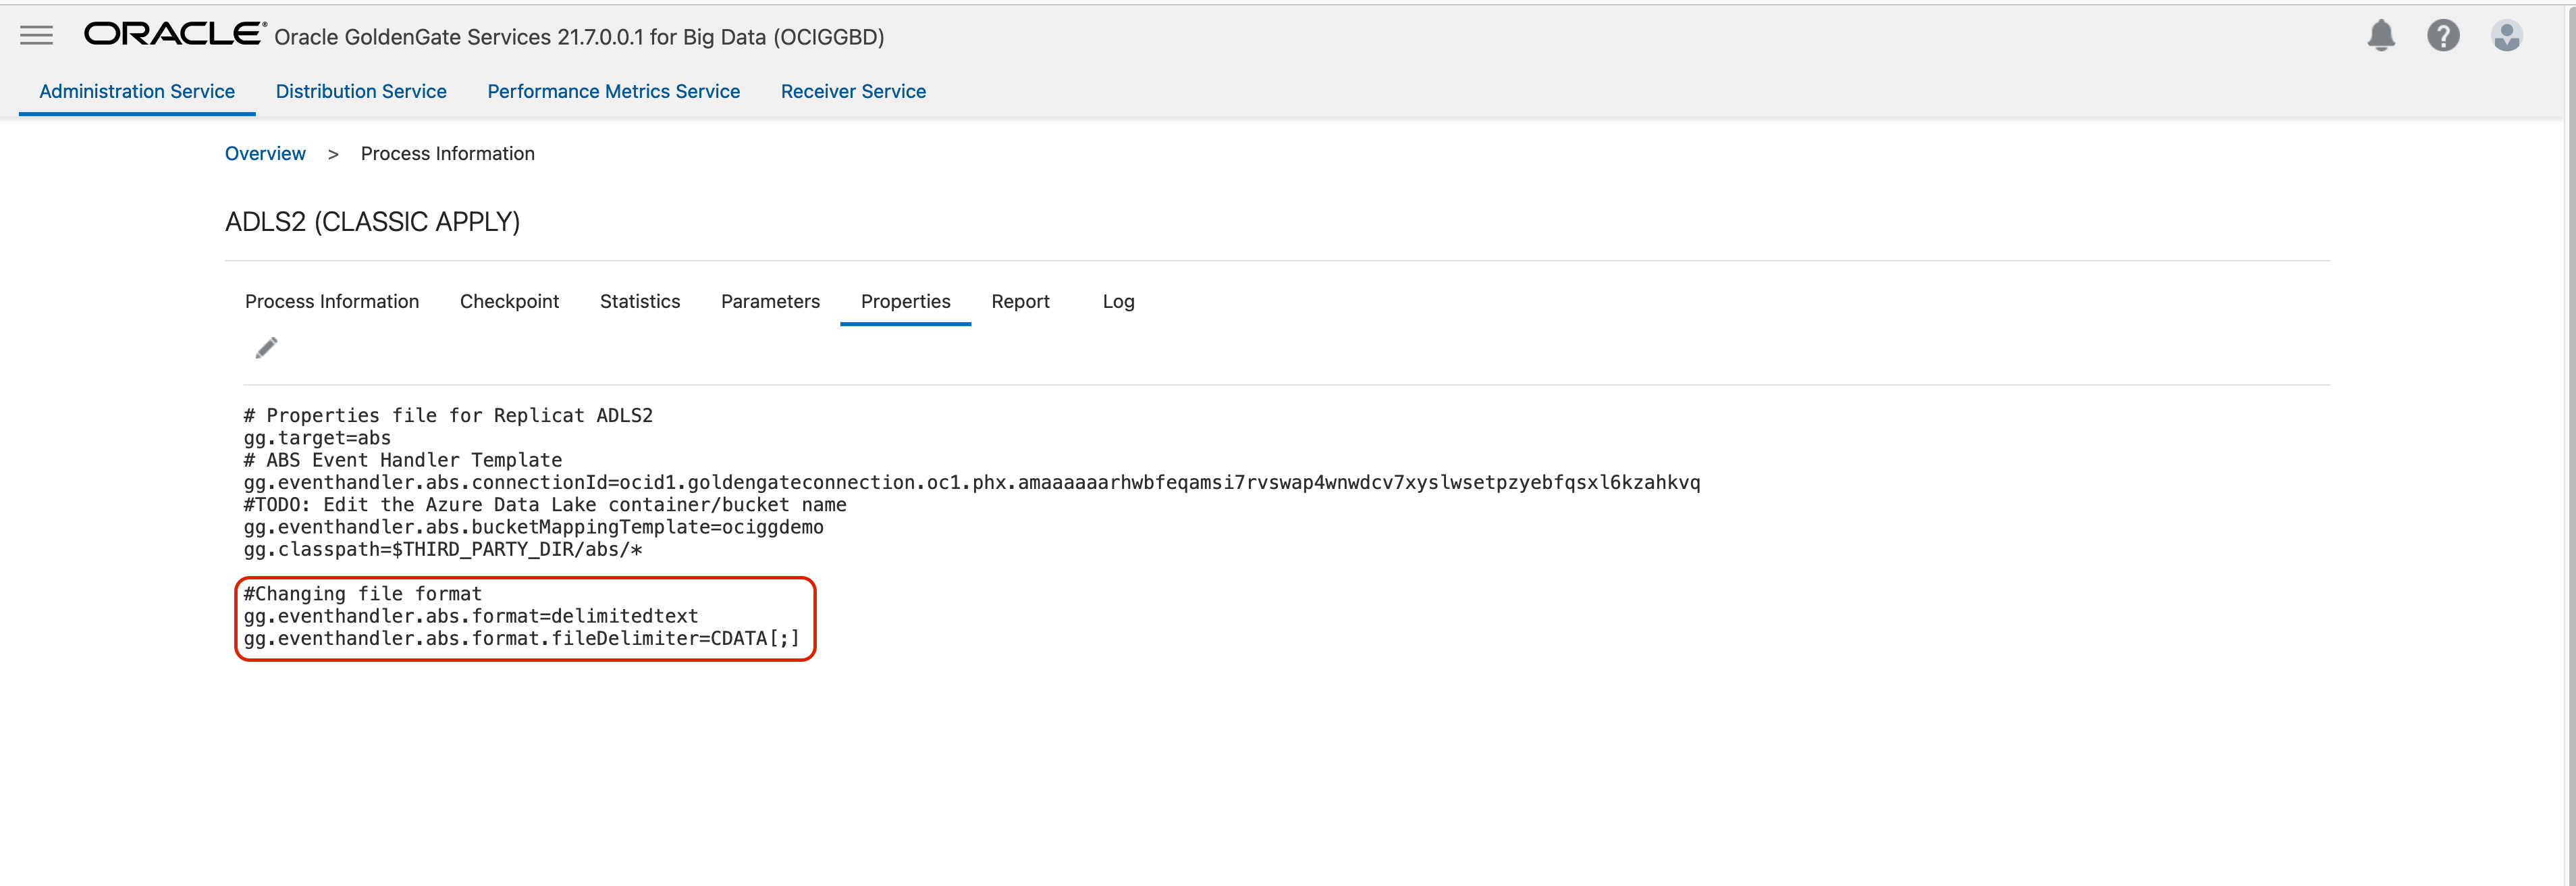Click the pencil edit properties icon

tap(266, 348)
